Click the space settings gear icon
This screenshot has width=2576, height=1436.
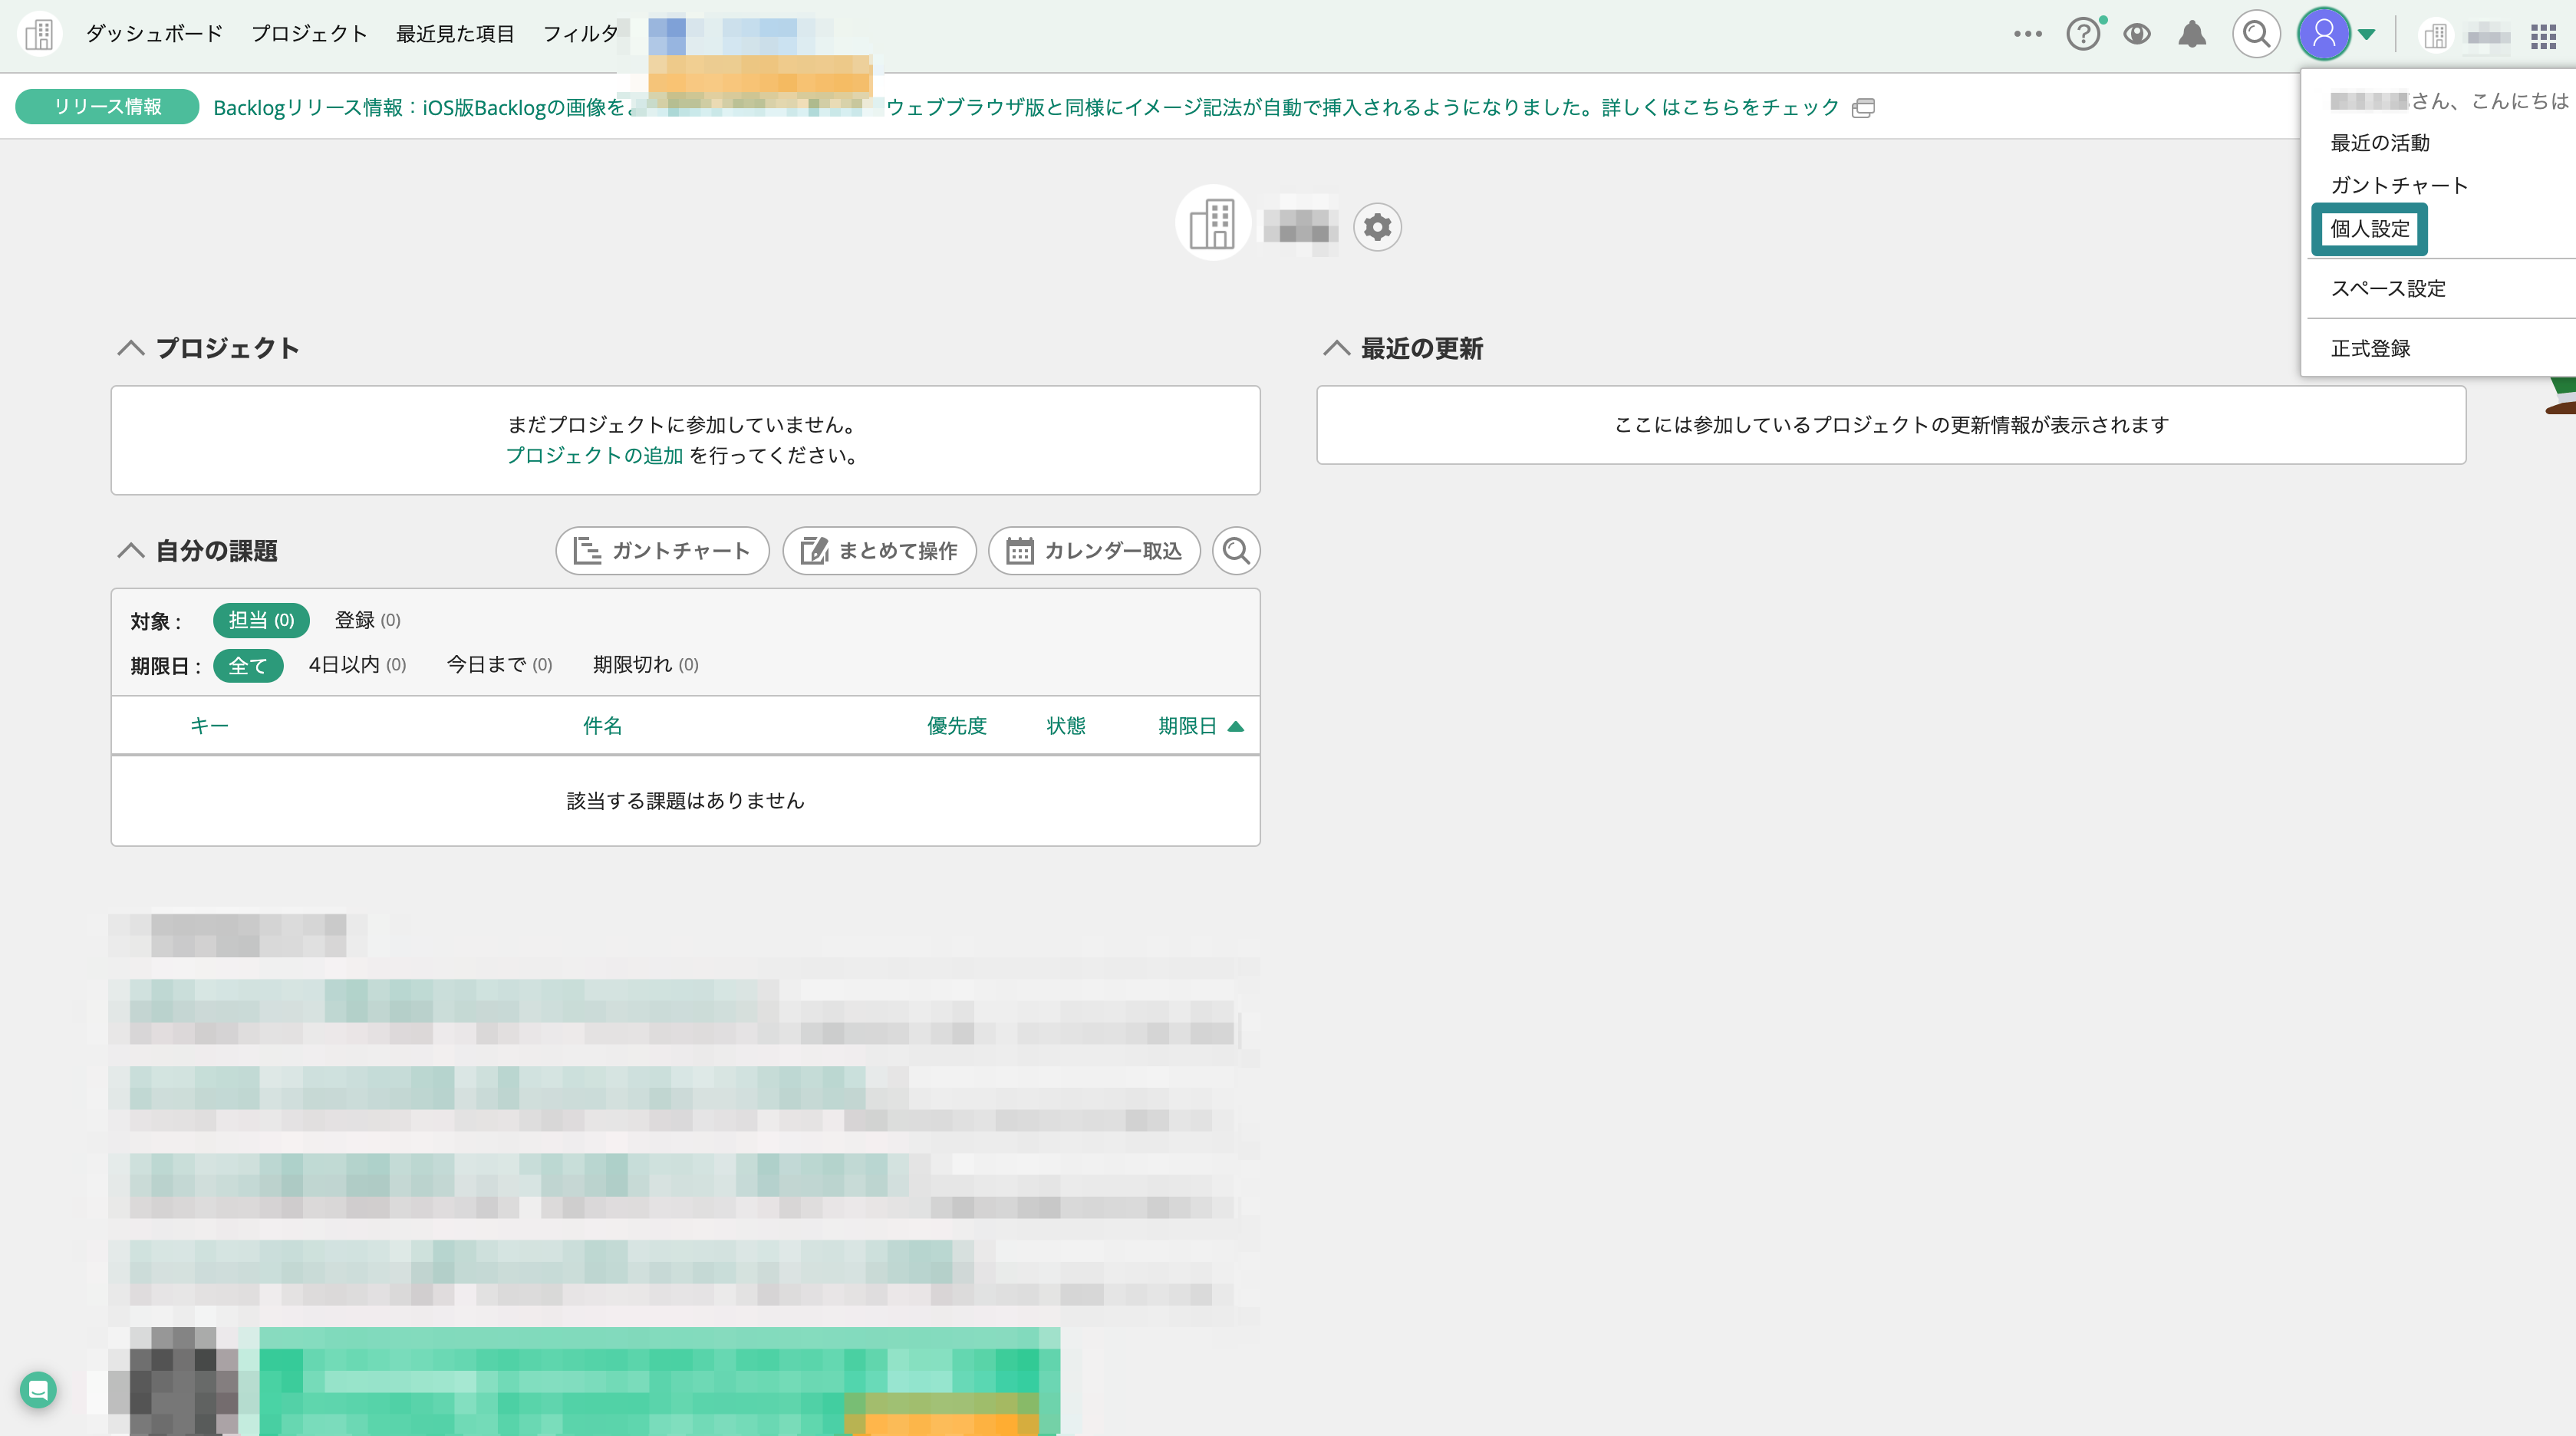[x=1377, y=227]
